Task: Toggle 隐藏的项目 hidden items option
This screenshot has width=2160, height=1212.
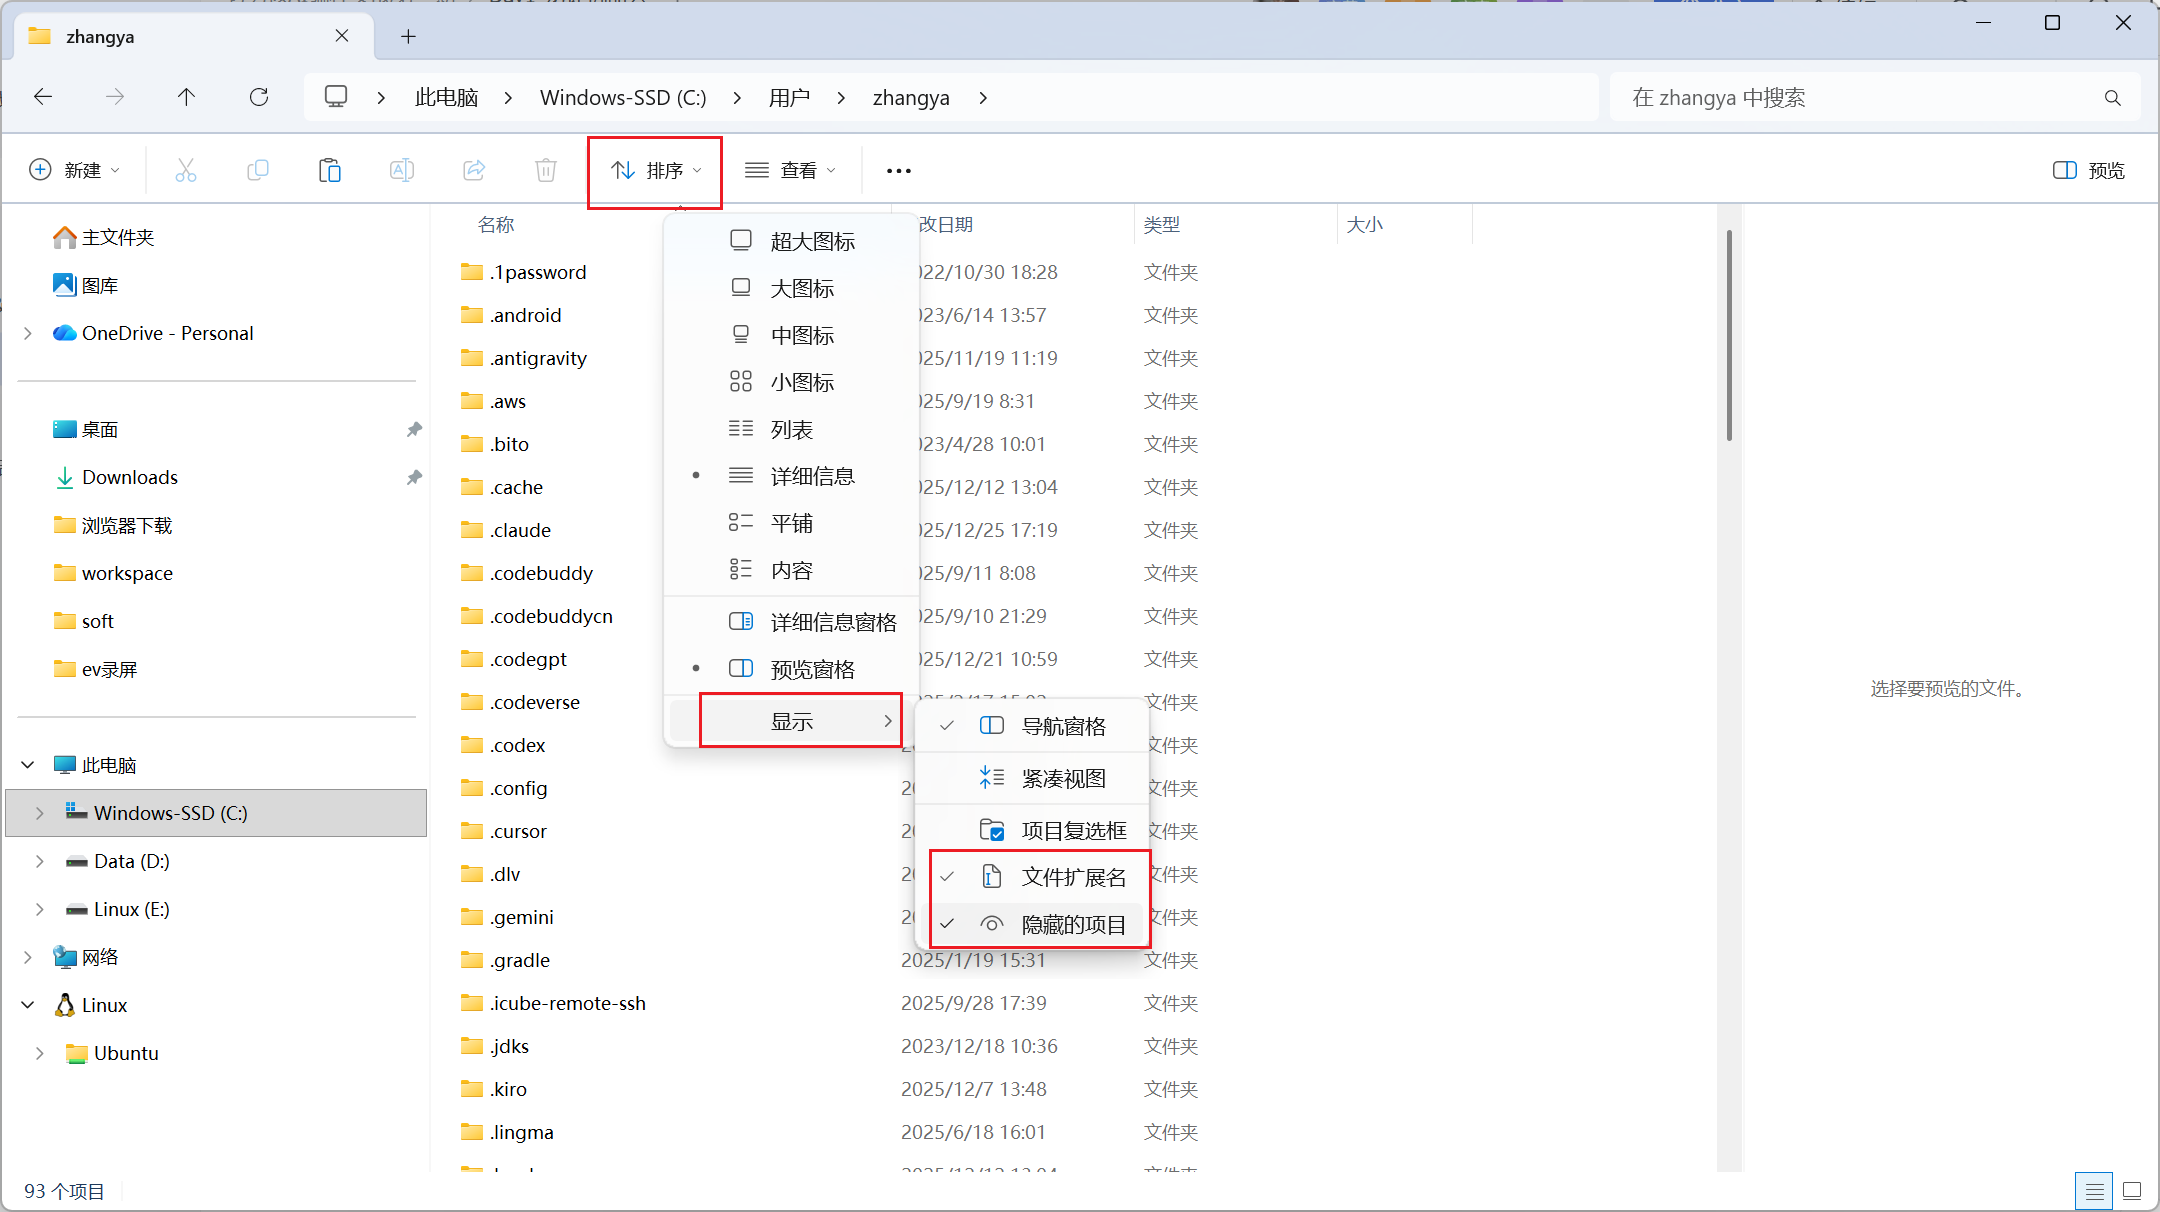Action: pos(1073,925)
